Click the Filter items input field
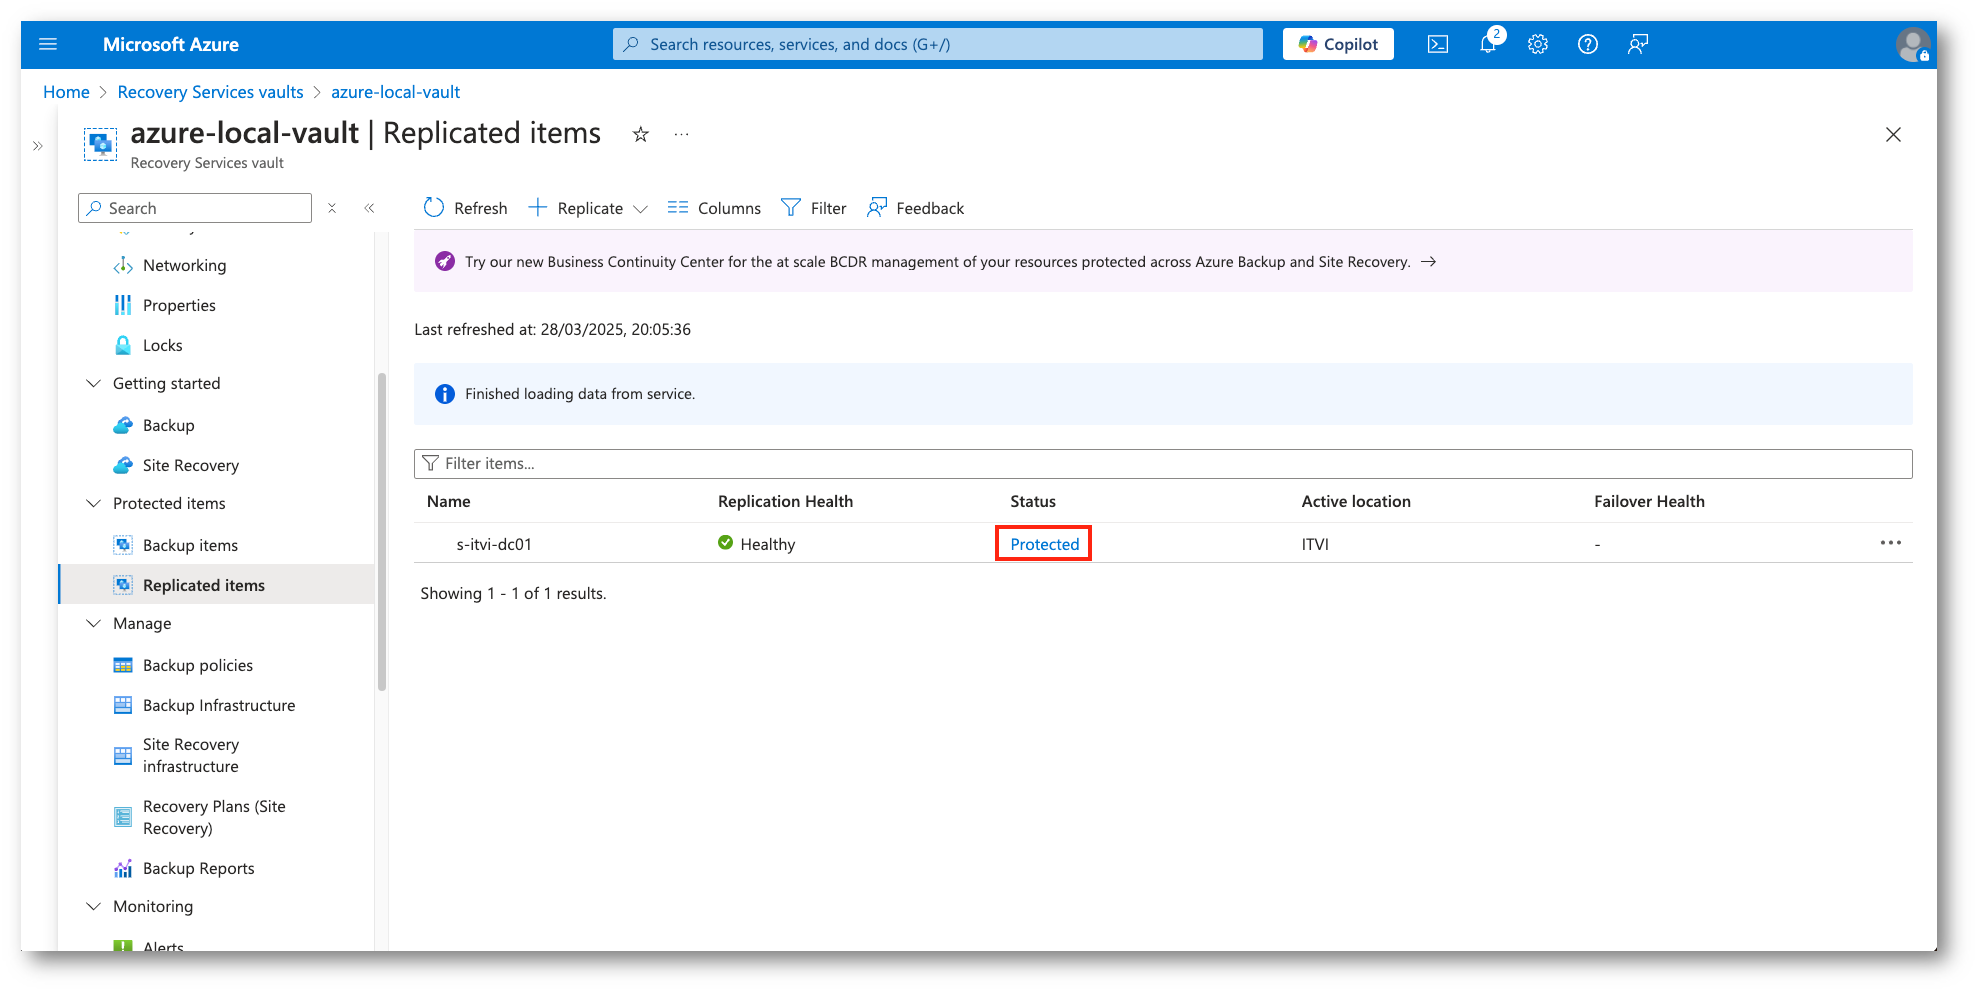The width and height of the screenshot is (1979, 993). [1160, 464]
